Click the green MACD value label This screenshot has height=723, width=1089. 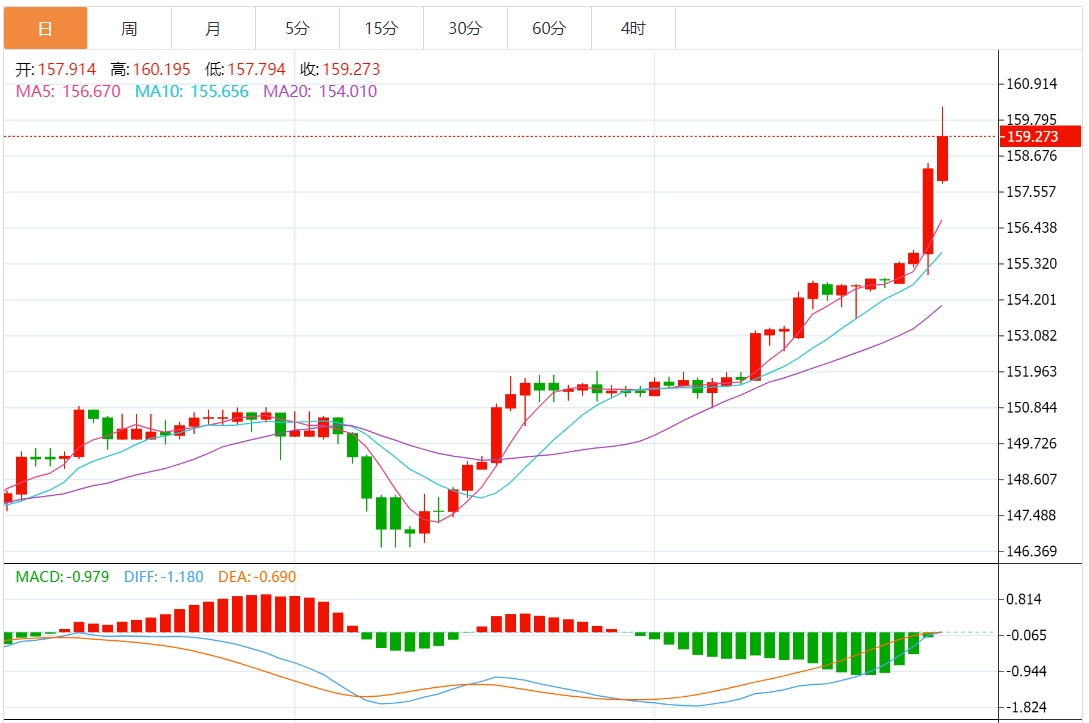pyautogui.click(x=62, y=576)
